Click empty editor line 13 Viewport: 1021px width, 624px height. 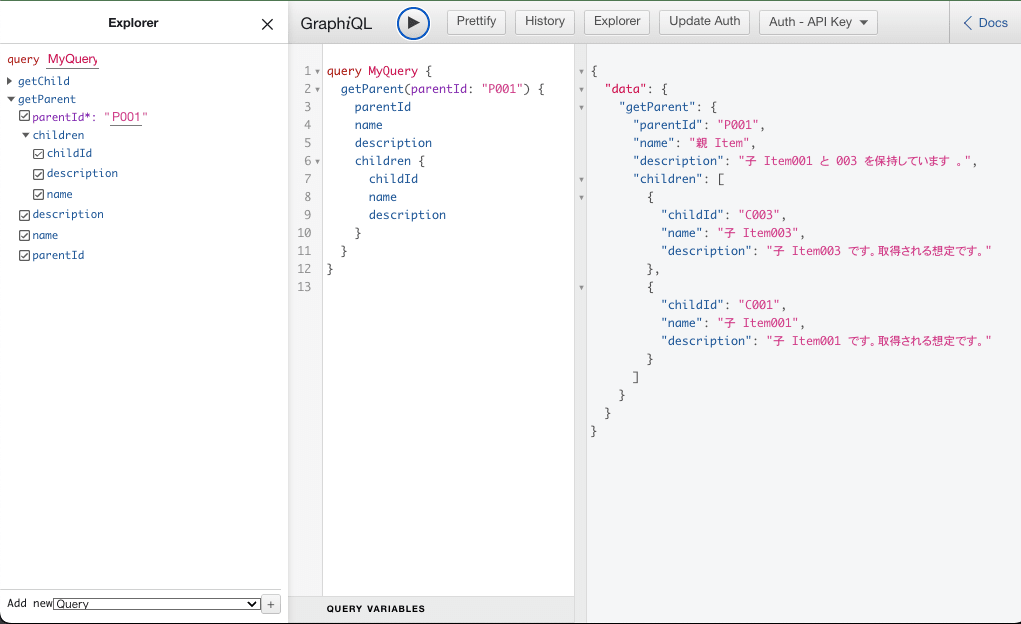click(x=448, y=287)
